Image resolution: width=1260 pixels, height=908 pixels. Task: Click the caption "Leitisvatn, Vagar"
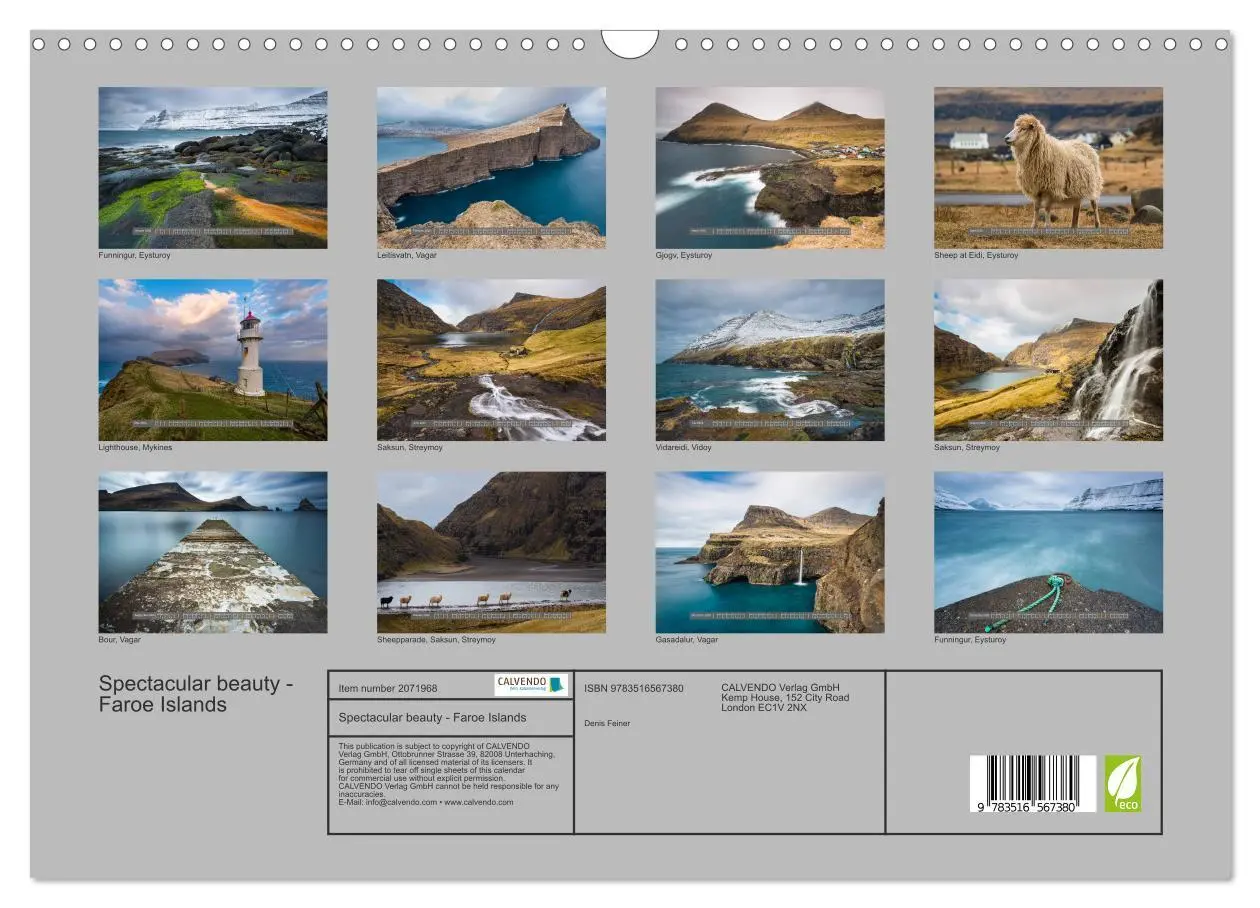[x=407, y=255]
